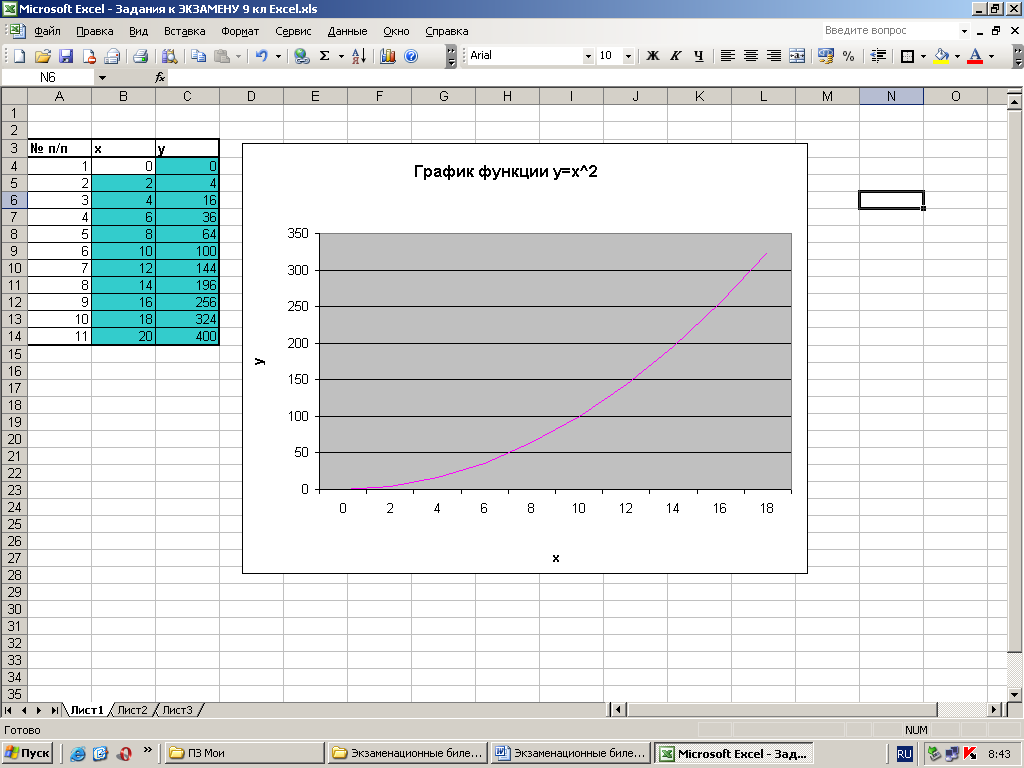
Task: Apply the Borders button
Action: [x=907, y=56]
